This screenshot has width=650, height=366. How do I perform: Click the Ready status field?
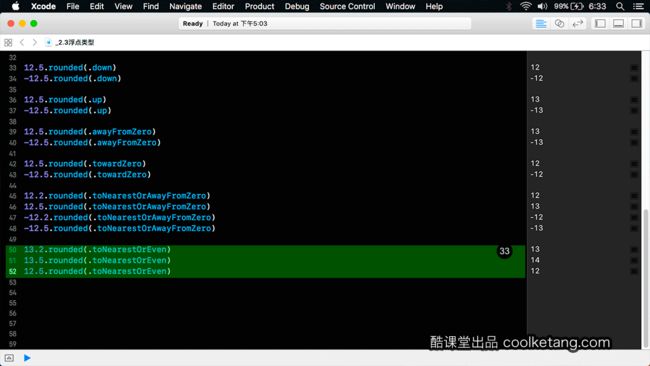pyautogui.click(x=325, y=24)
